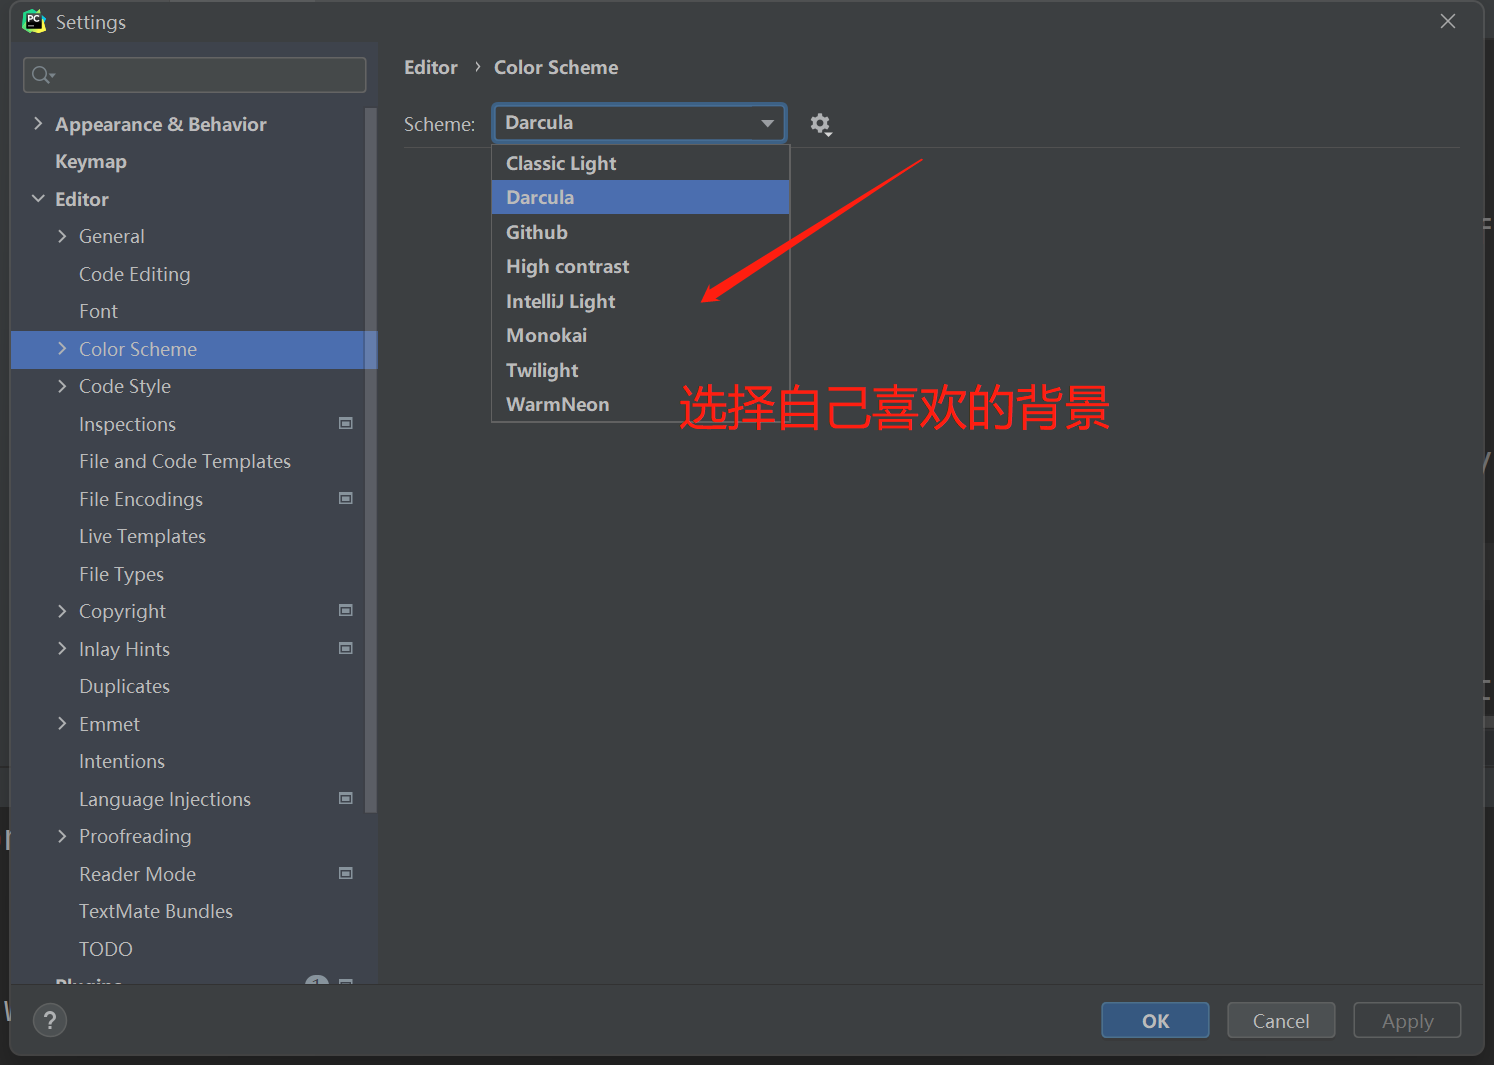The height and width of the screenshot is (1065, 1494).
Task: Open Inspections settings
Action: pyautogui.click(x=127, y=424)
